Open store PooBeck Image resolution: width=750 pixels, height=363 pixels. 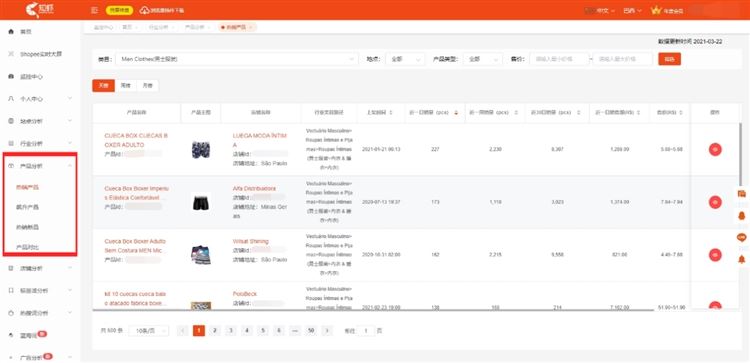click(245, 294)
